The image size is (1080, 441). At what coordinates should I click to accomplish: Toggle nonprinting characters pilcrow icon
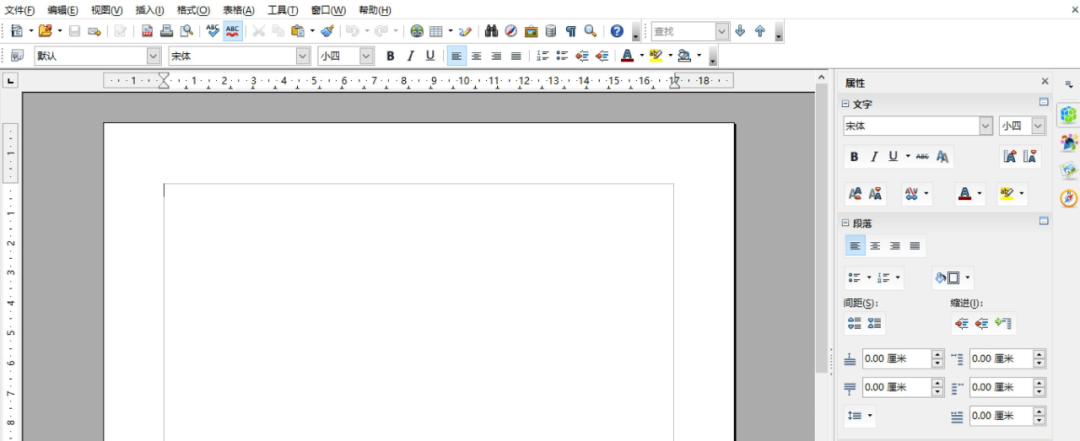click(x=570, y=31)
